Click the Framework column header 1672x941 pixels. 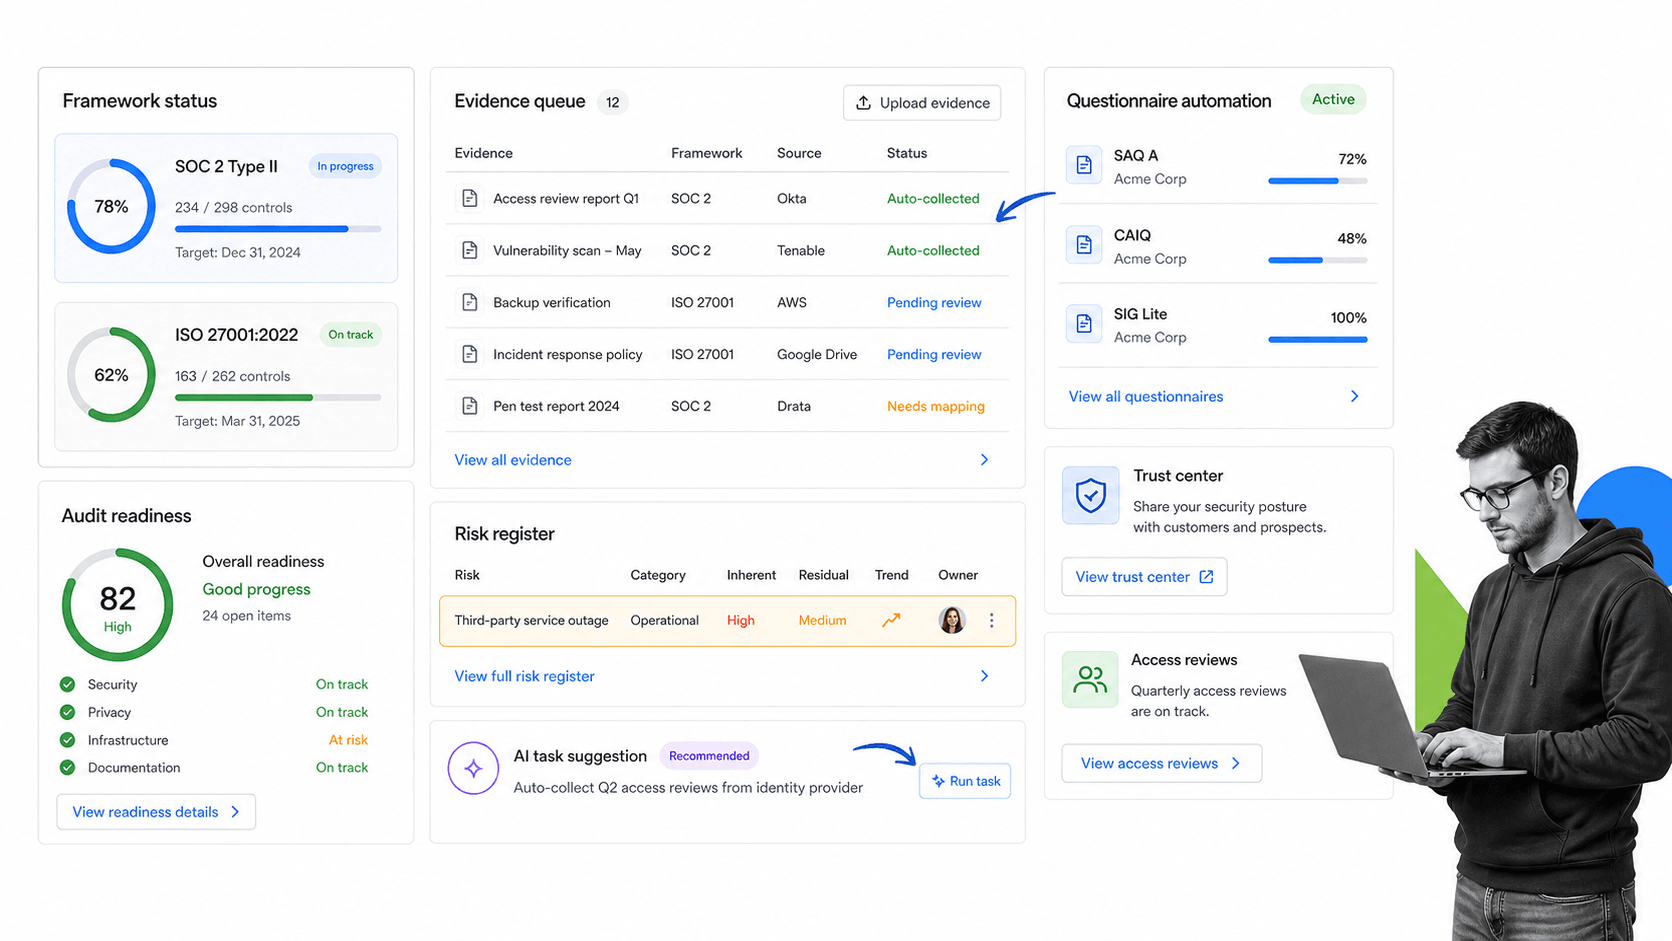click(706, 153)
